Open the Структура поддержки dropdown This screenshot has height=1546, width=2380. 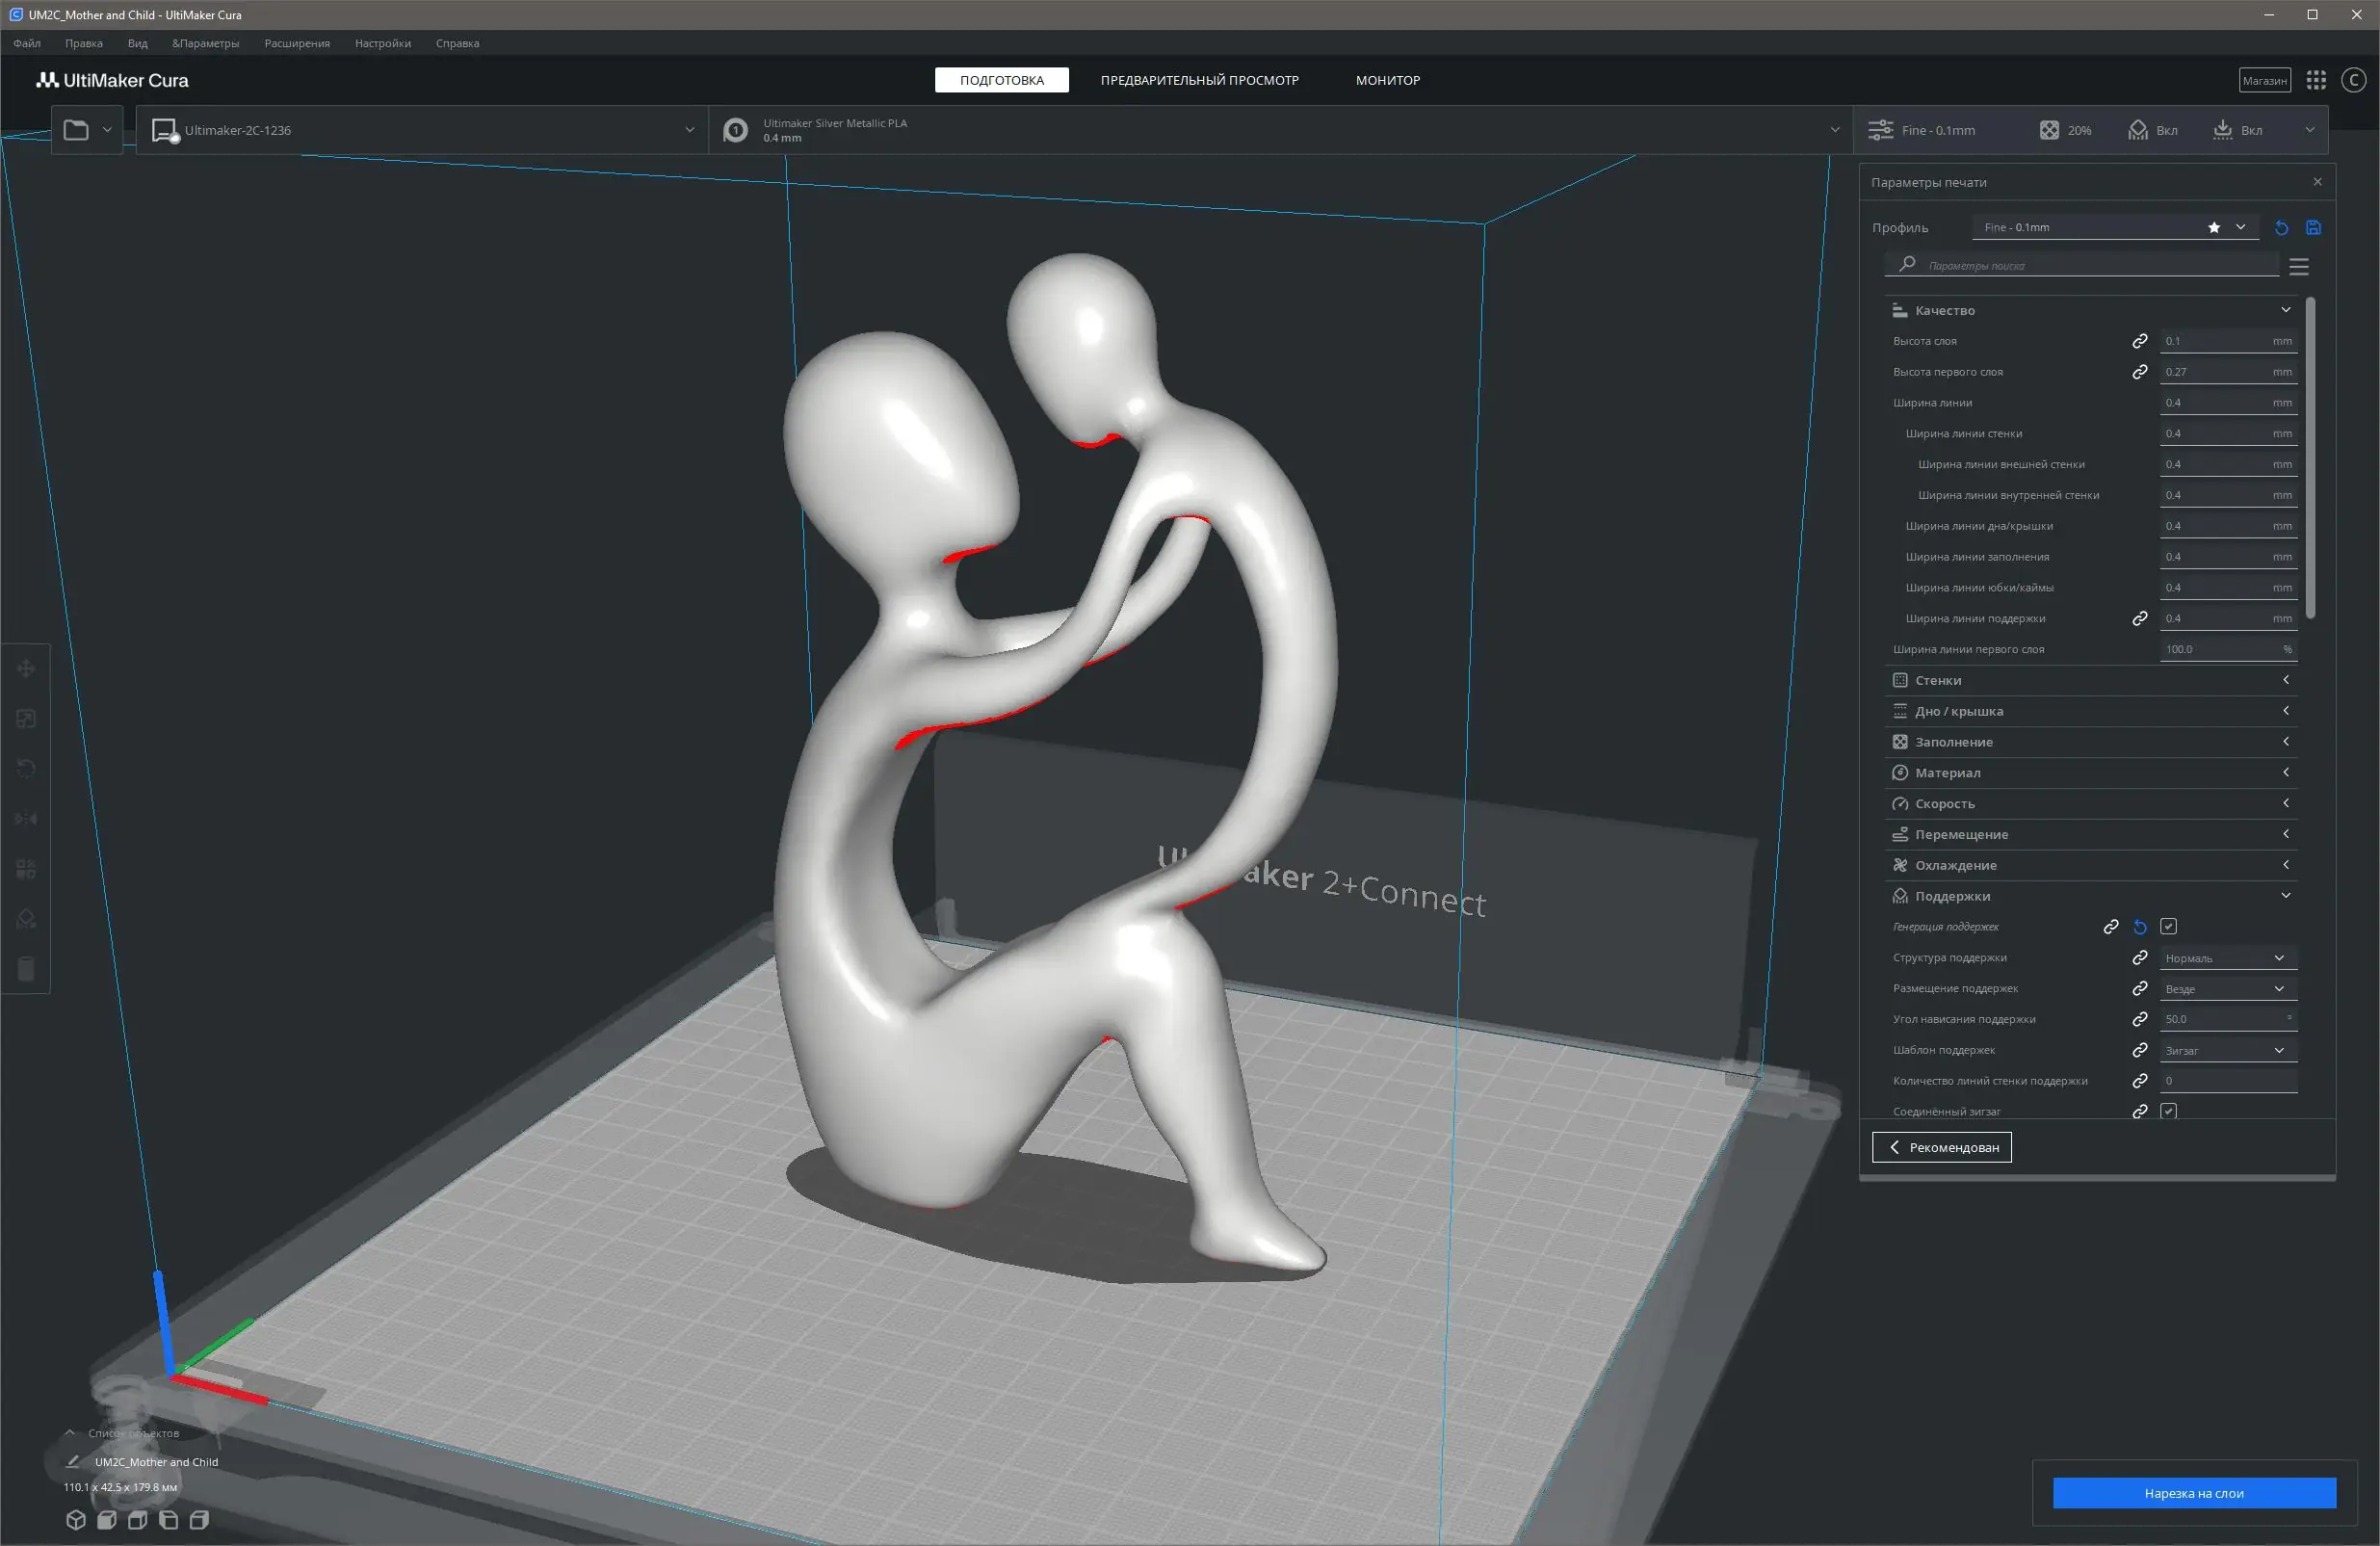coord(2227,958)
